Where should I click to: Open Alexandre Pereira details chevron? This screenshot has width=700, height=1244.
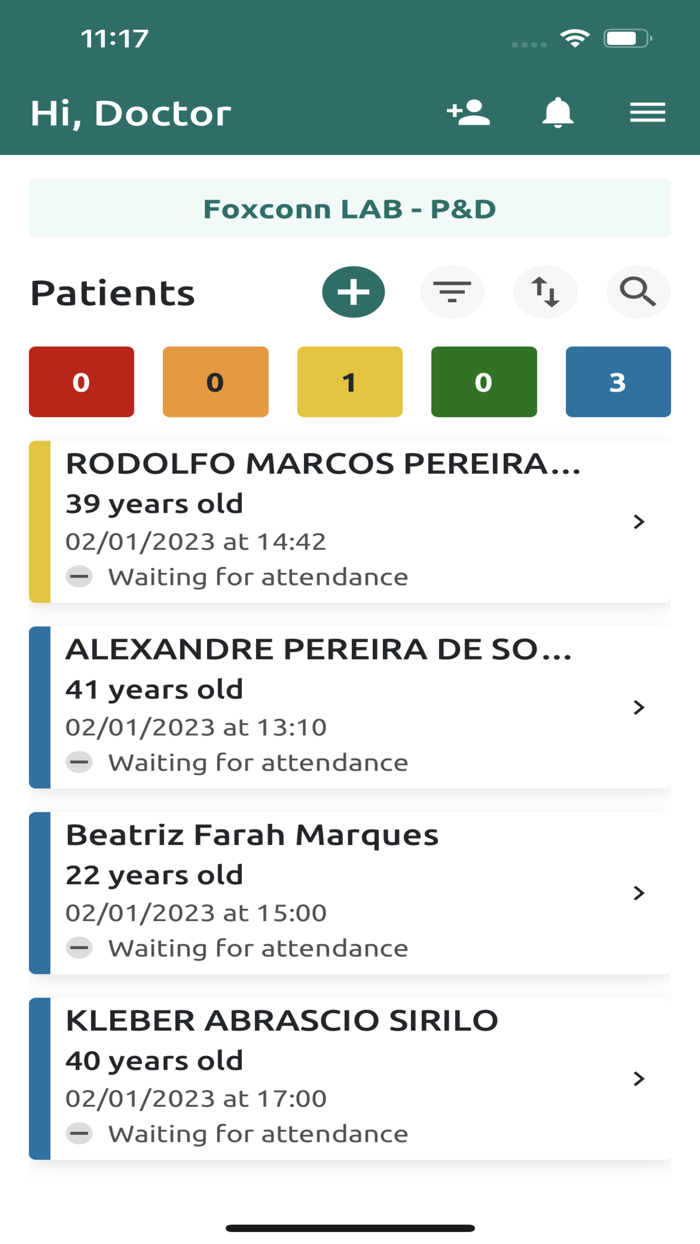(x=639, y=708)
